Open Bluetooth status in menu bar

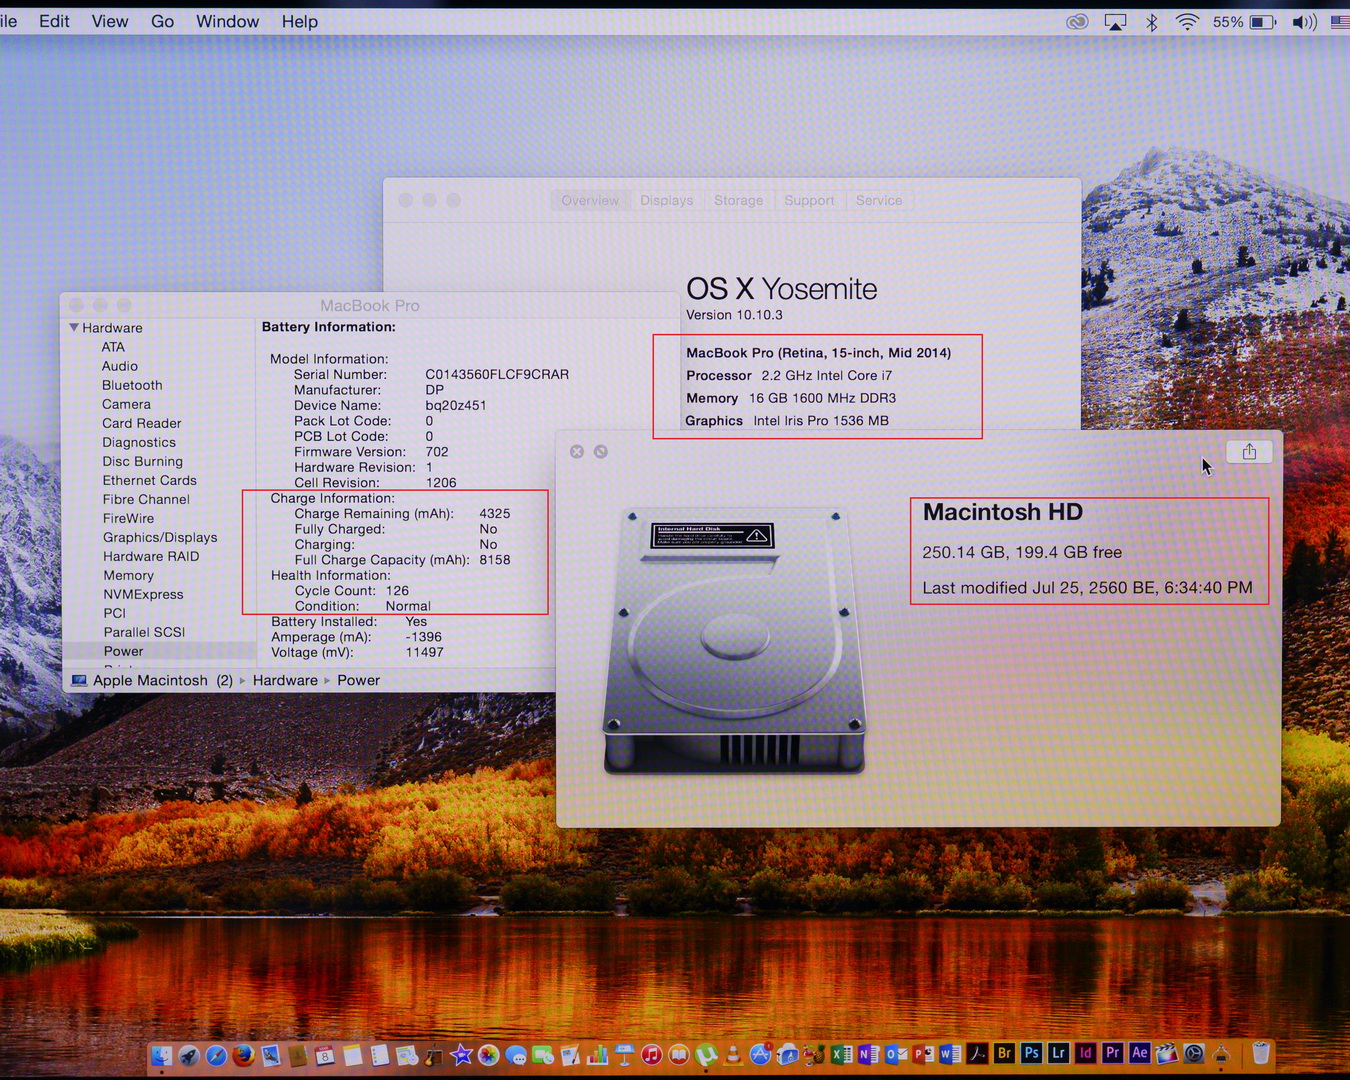tap(1151, 22)
